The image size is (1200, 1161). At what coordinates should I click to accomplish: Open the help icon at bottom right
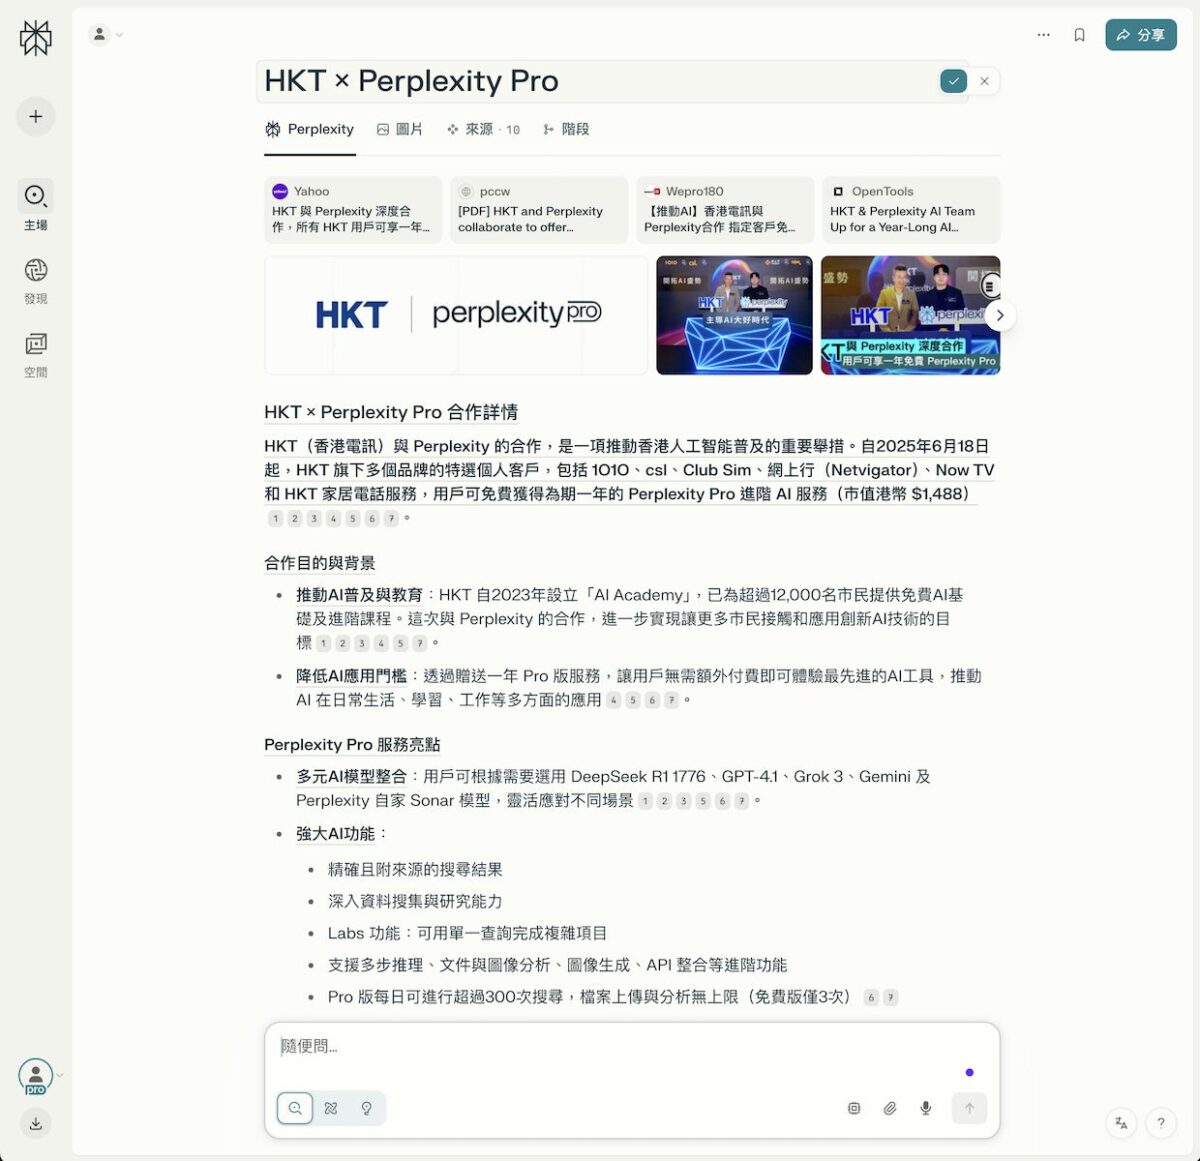1160,1122
